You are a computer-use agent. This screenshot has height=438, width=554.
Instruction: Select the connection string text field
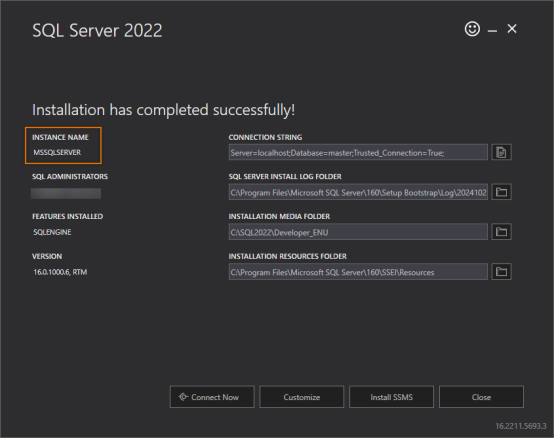click(x=358, y=152)
